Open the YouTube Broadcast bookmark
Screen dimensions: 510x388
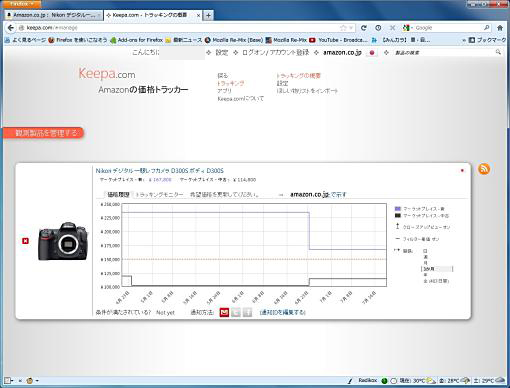pyautogui.click(x=338, y=40)
